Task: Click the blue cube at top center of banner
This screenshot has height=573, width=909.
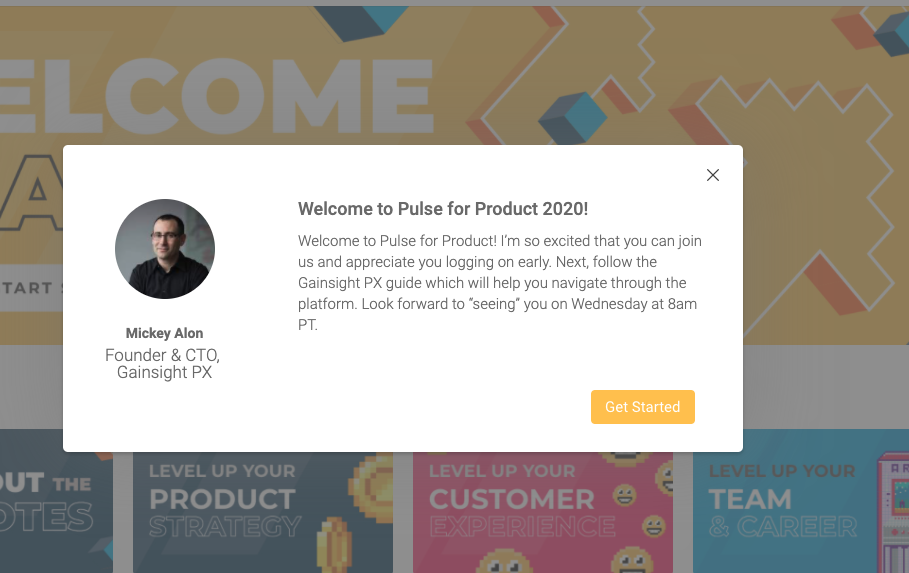Action: pyautogui.click(x=362, y=22)
